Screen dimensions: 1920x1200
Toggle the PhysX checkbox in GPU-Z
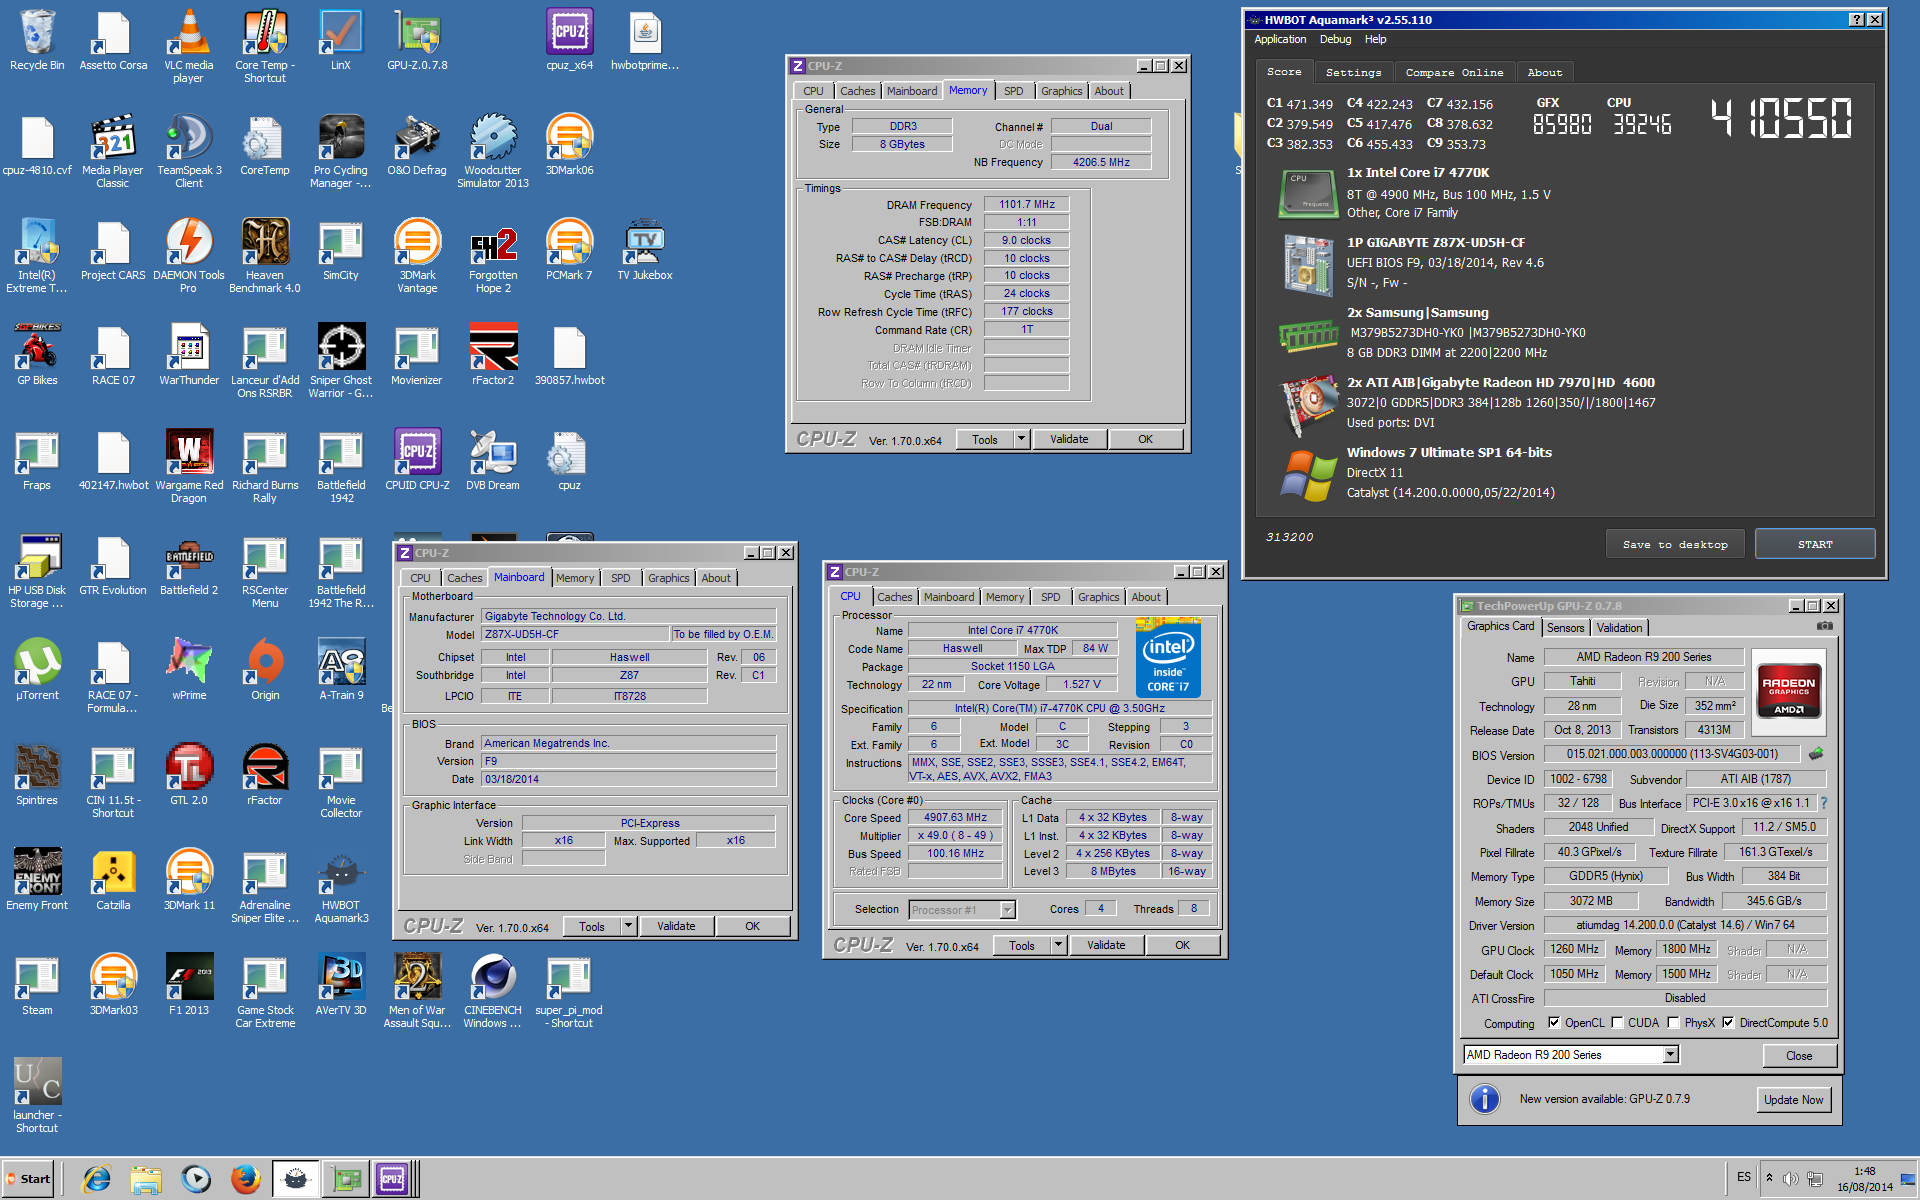coord(1673,1022)
